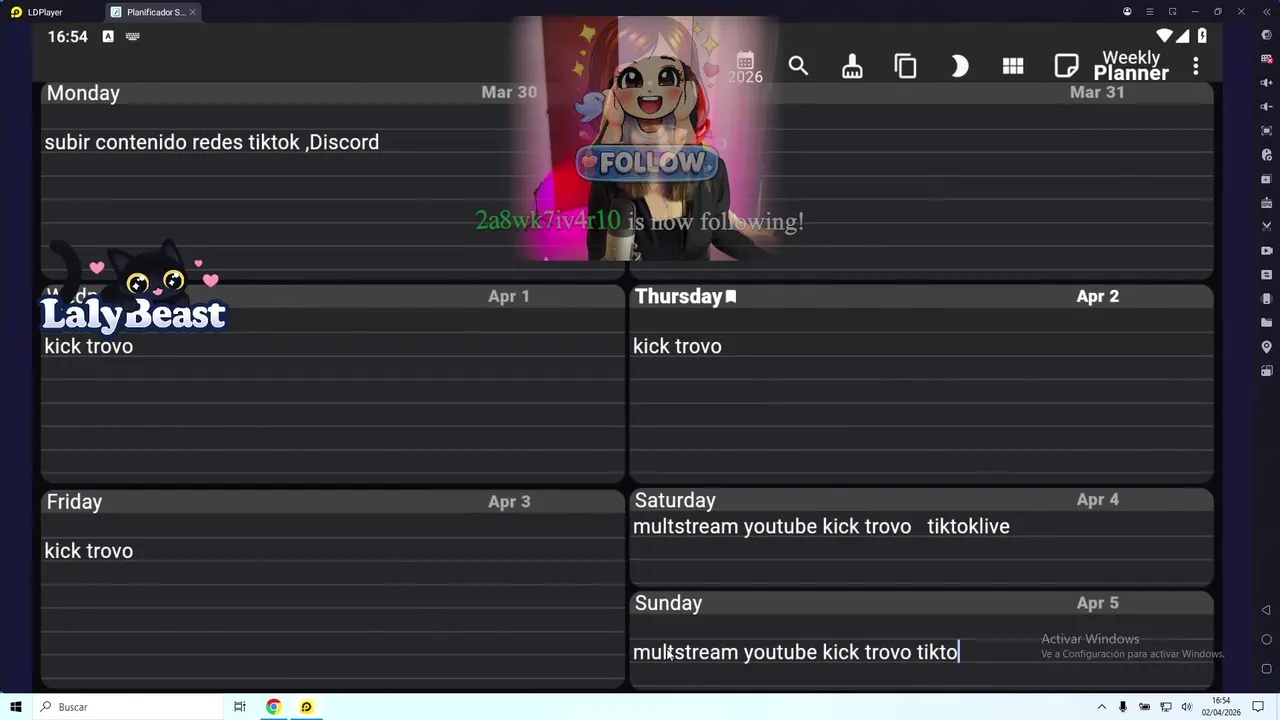Click Android back triangle button
The image size is (1280, 720).
pyautogui.click(x=1266, y=610)
